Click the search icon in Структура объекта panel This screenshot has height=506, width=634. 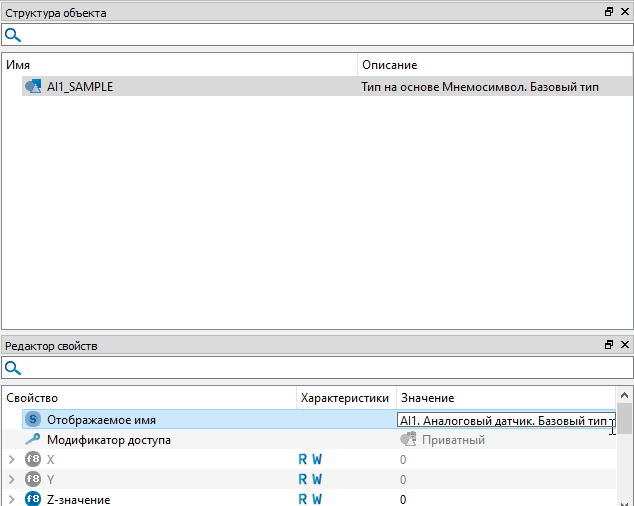[13, 36]
